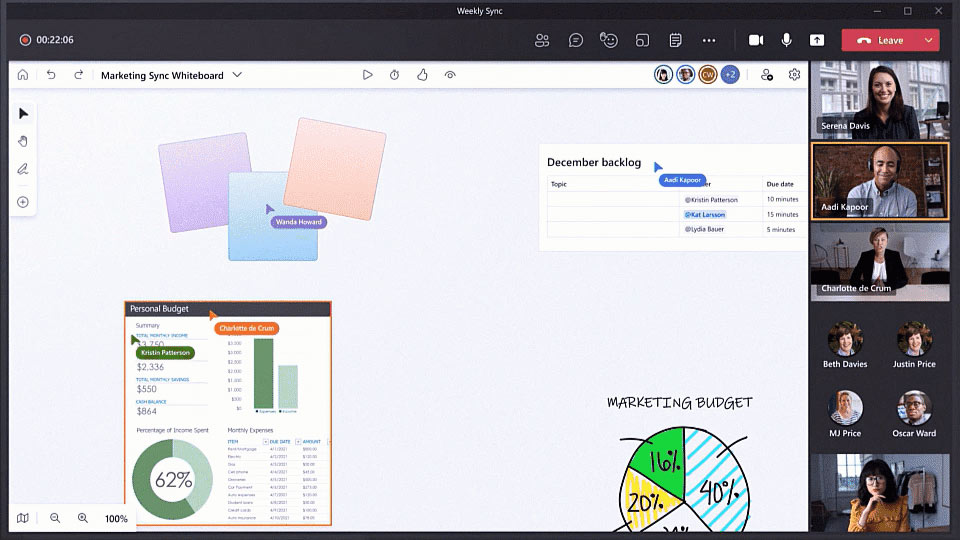
Task: Click the recording timer 00:22:06
Action: point(54,40)
